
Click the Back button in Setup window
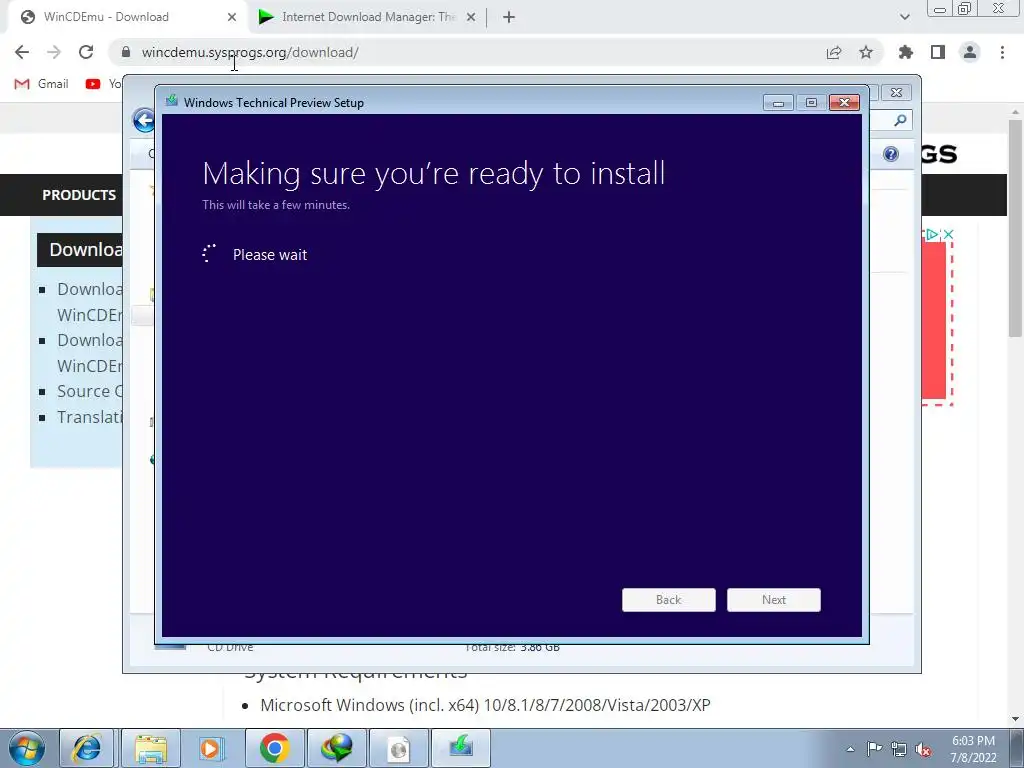[668, 600]
